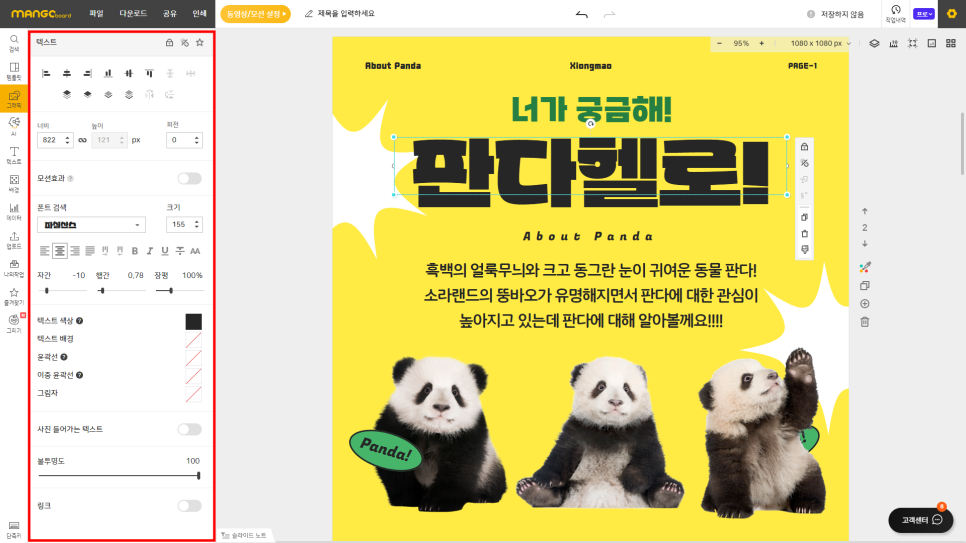Move page up with arrow above page 2
Image resolution: width=966 pixels, height=543 pixels.
point(865,211)
